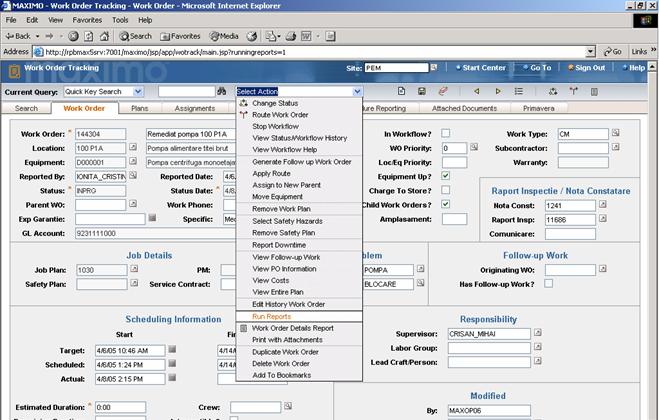This screenshot has width=659, height=420.
Task: Click the Estimated Duration field
Action: point(120,407)
